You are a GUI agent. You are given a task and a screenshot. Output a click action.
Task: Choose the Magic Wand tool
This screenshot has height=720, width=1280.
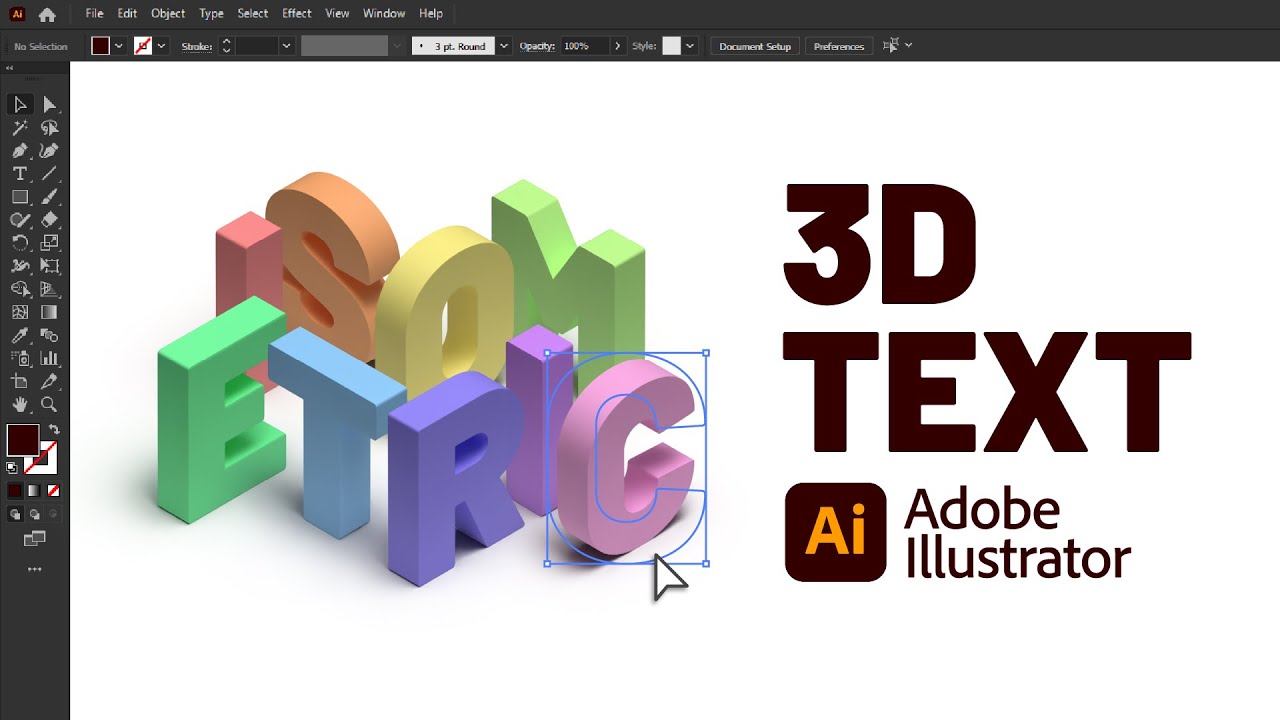(x=20, y=128)
